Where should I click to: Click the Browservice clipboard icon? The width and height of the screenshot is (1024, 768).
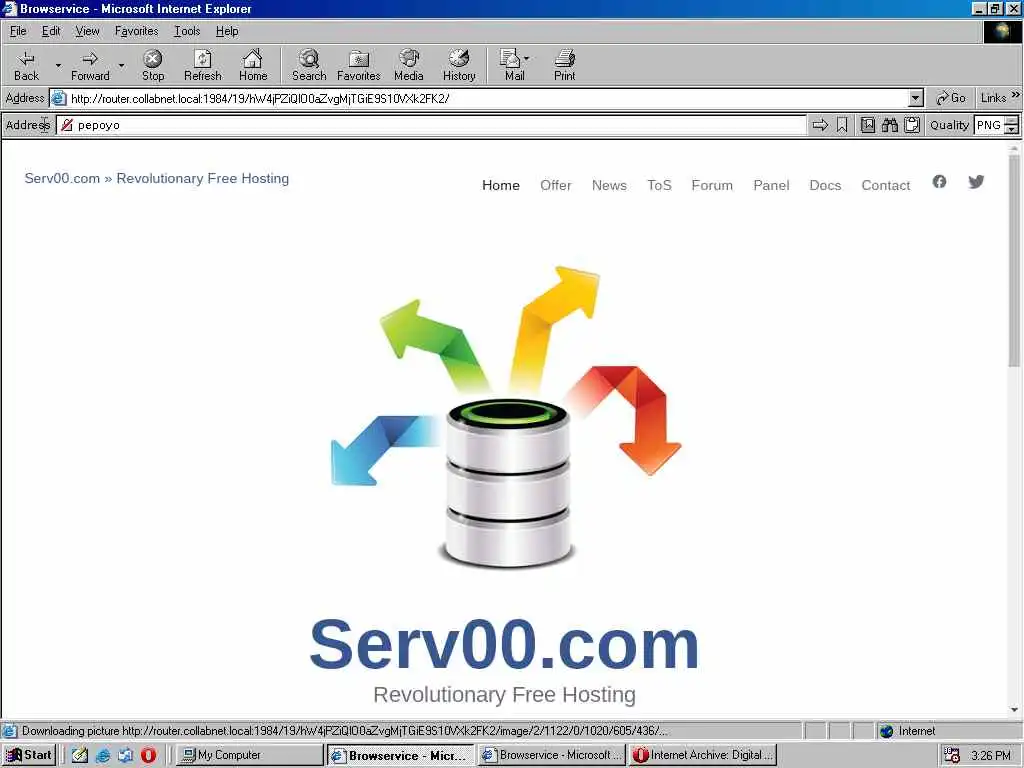[912, 125]
